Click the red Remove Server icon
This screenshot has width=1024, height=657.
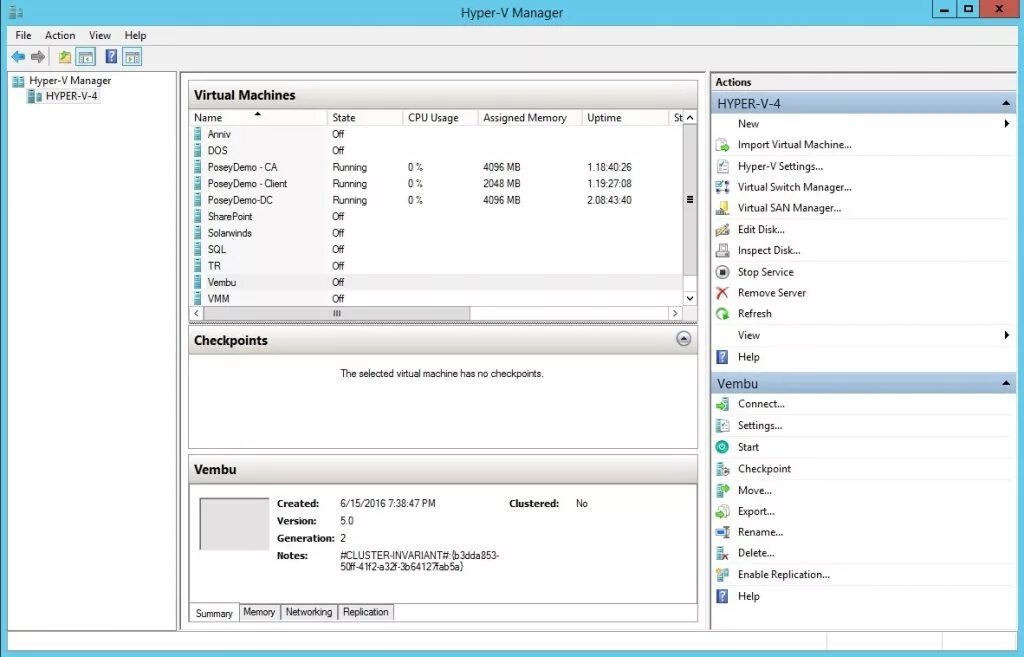pos(722,293)
